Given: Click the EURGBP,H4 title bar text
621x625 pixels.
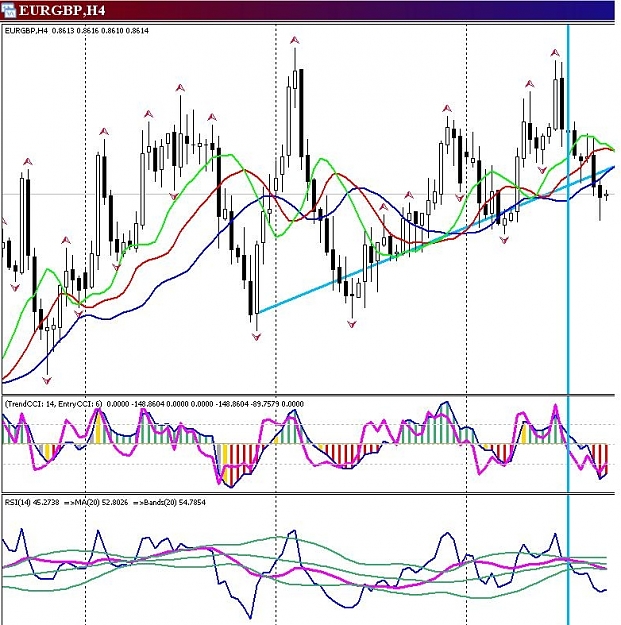Looking at the screenshot, I should click(x=62, y=10).
